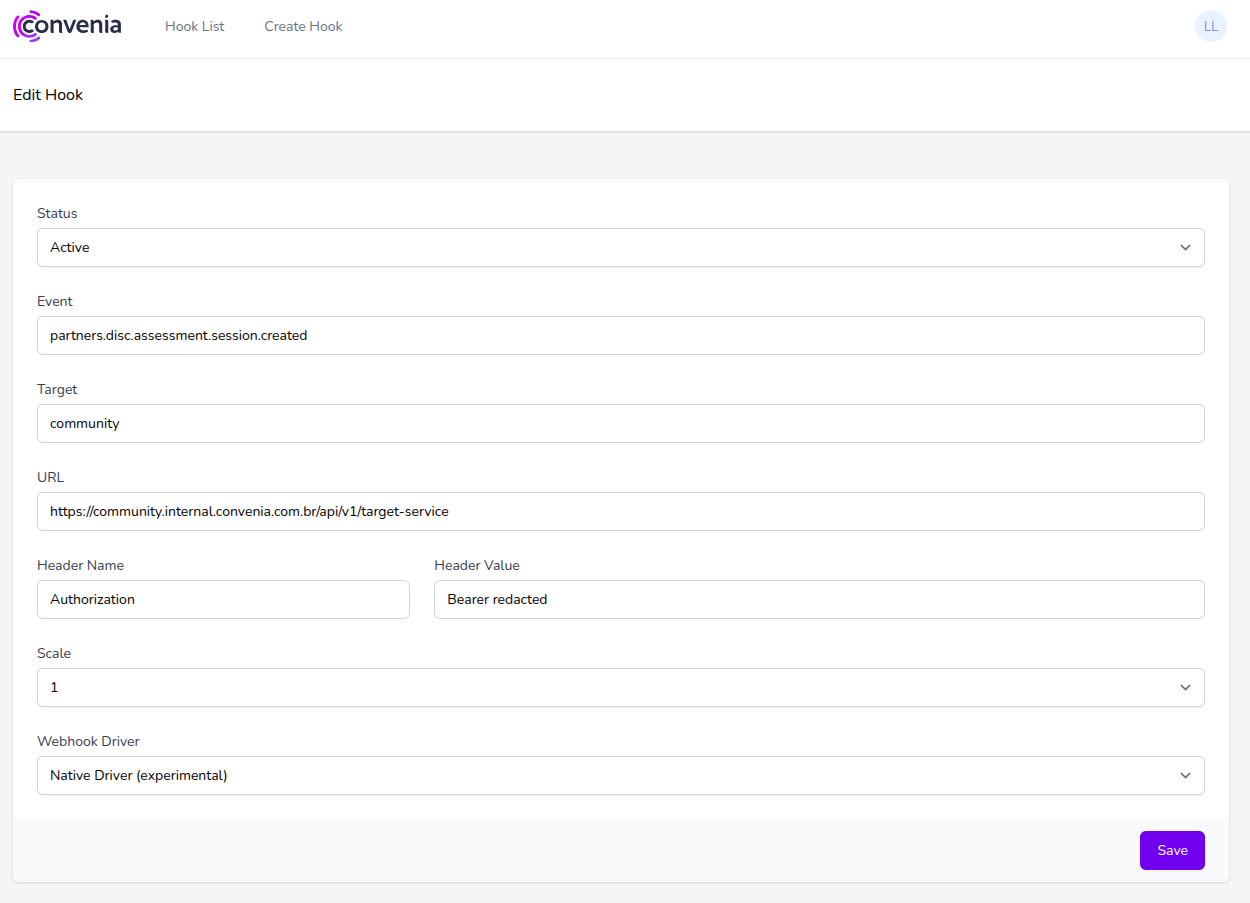
Task: Click the Header Value field
Action: click(x=819, y=599)
